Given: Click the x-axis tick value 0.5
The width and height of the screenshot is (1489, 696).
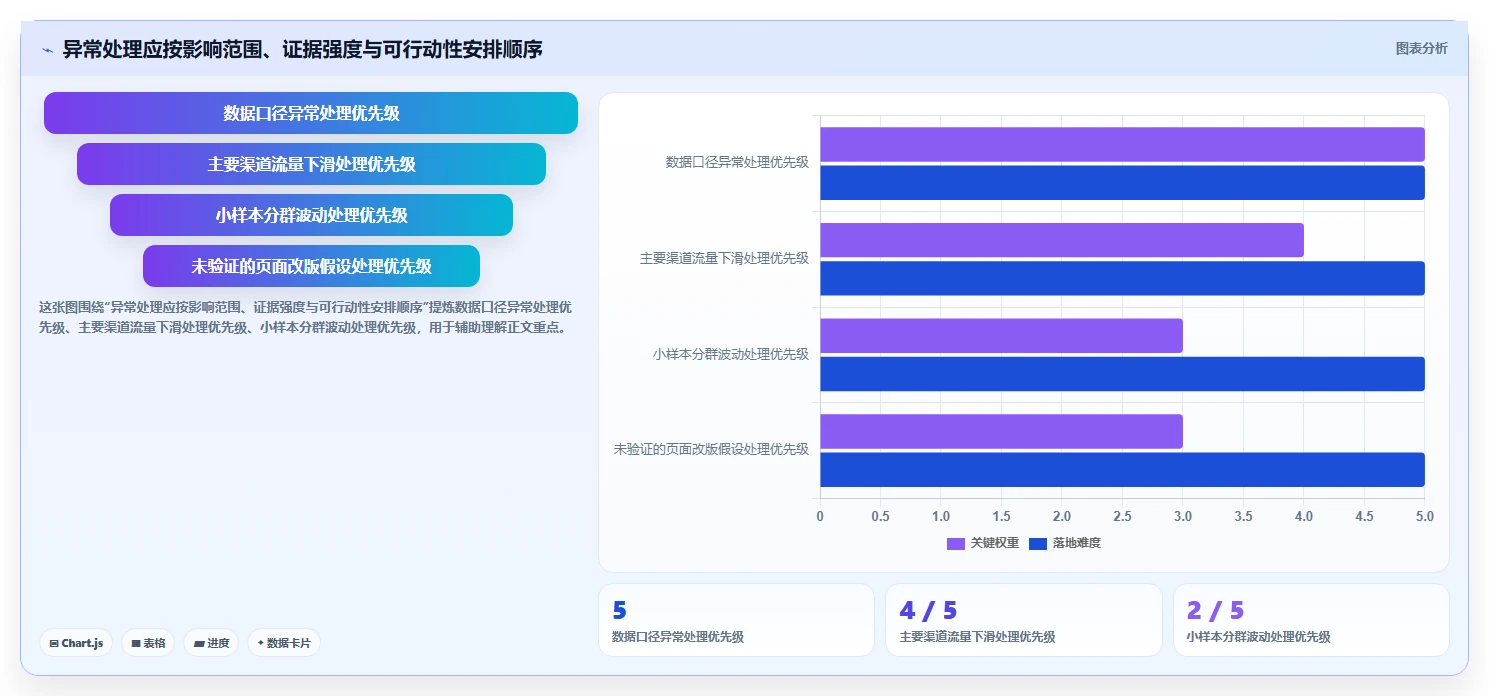Looking at the screenshot, I should tap(880, 516).
